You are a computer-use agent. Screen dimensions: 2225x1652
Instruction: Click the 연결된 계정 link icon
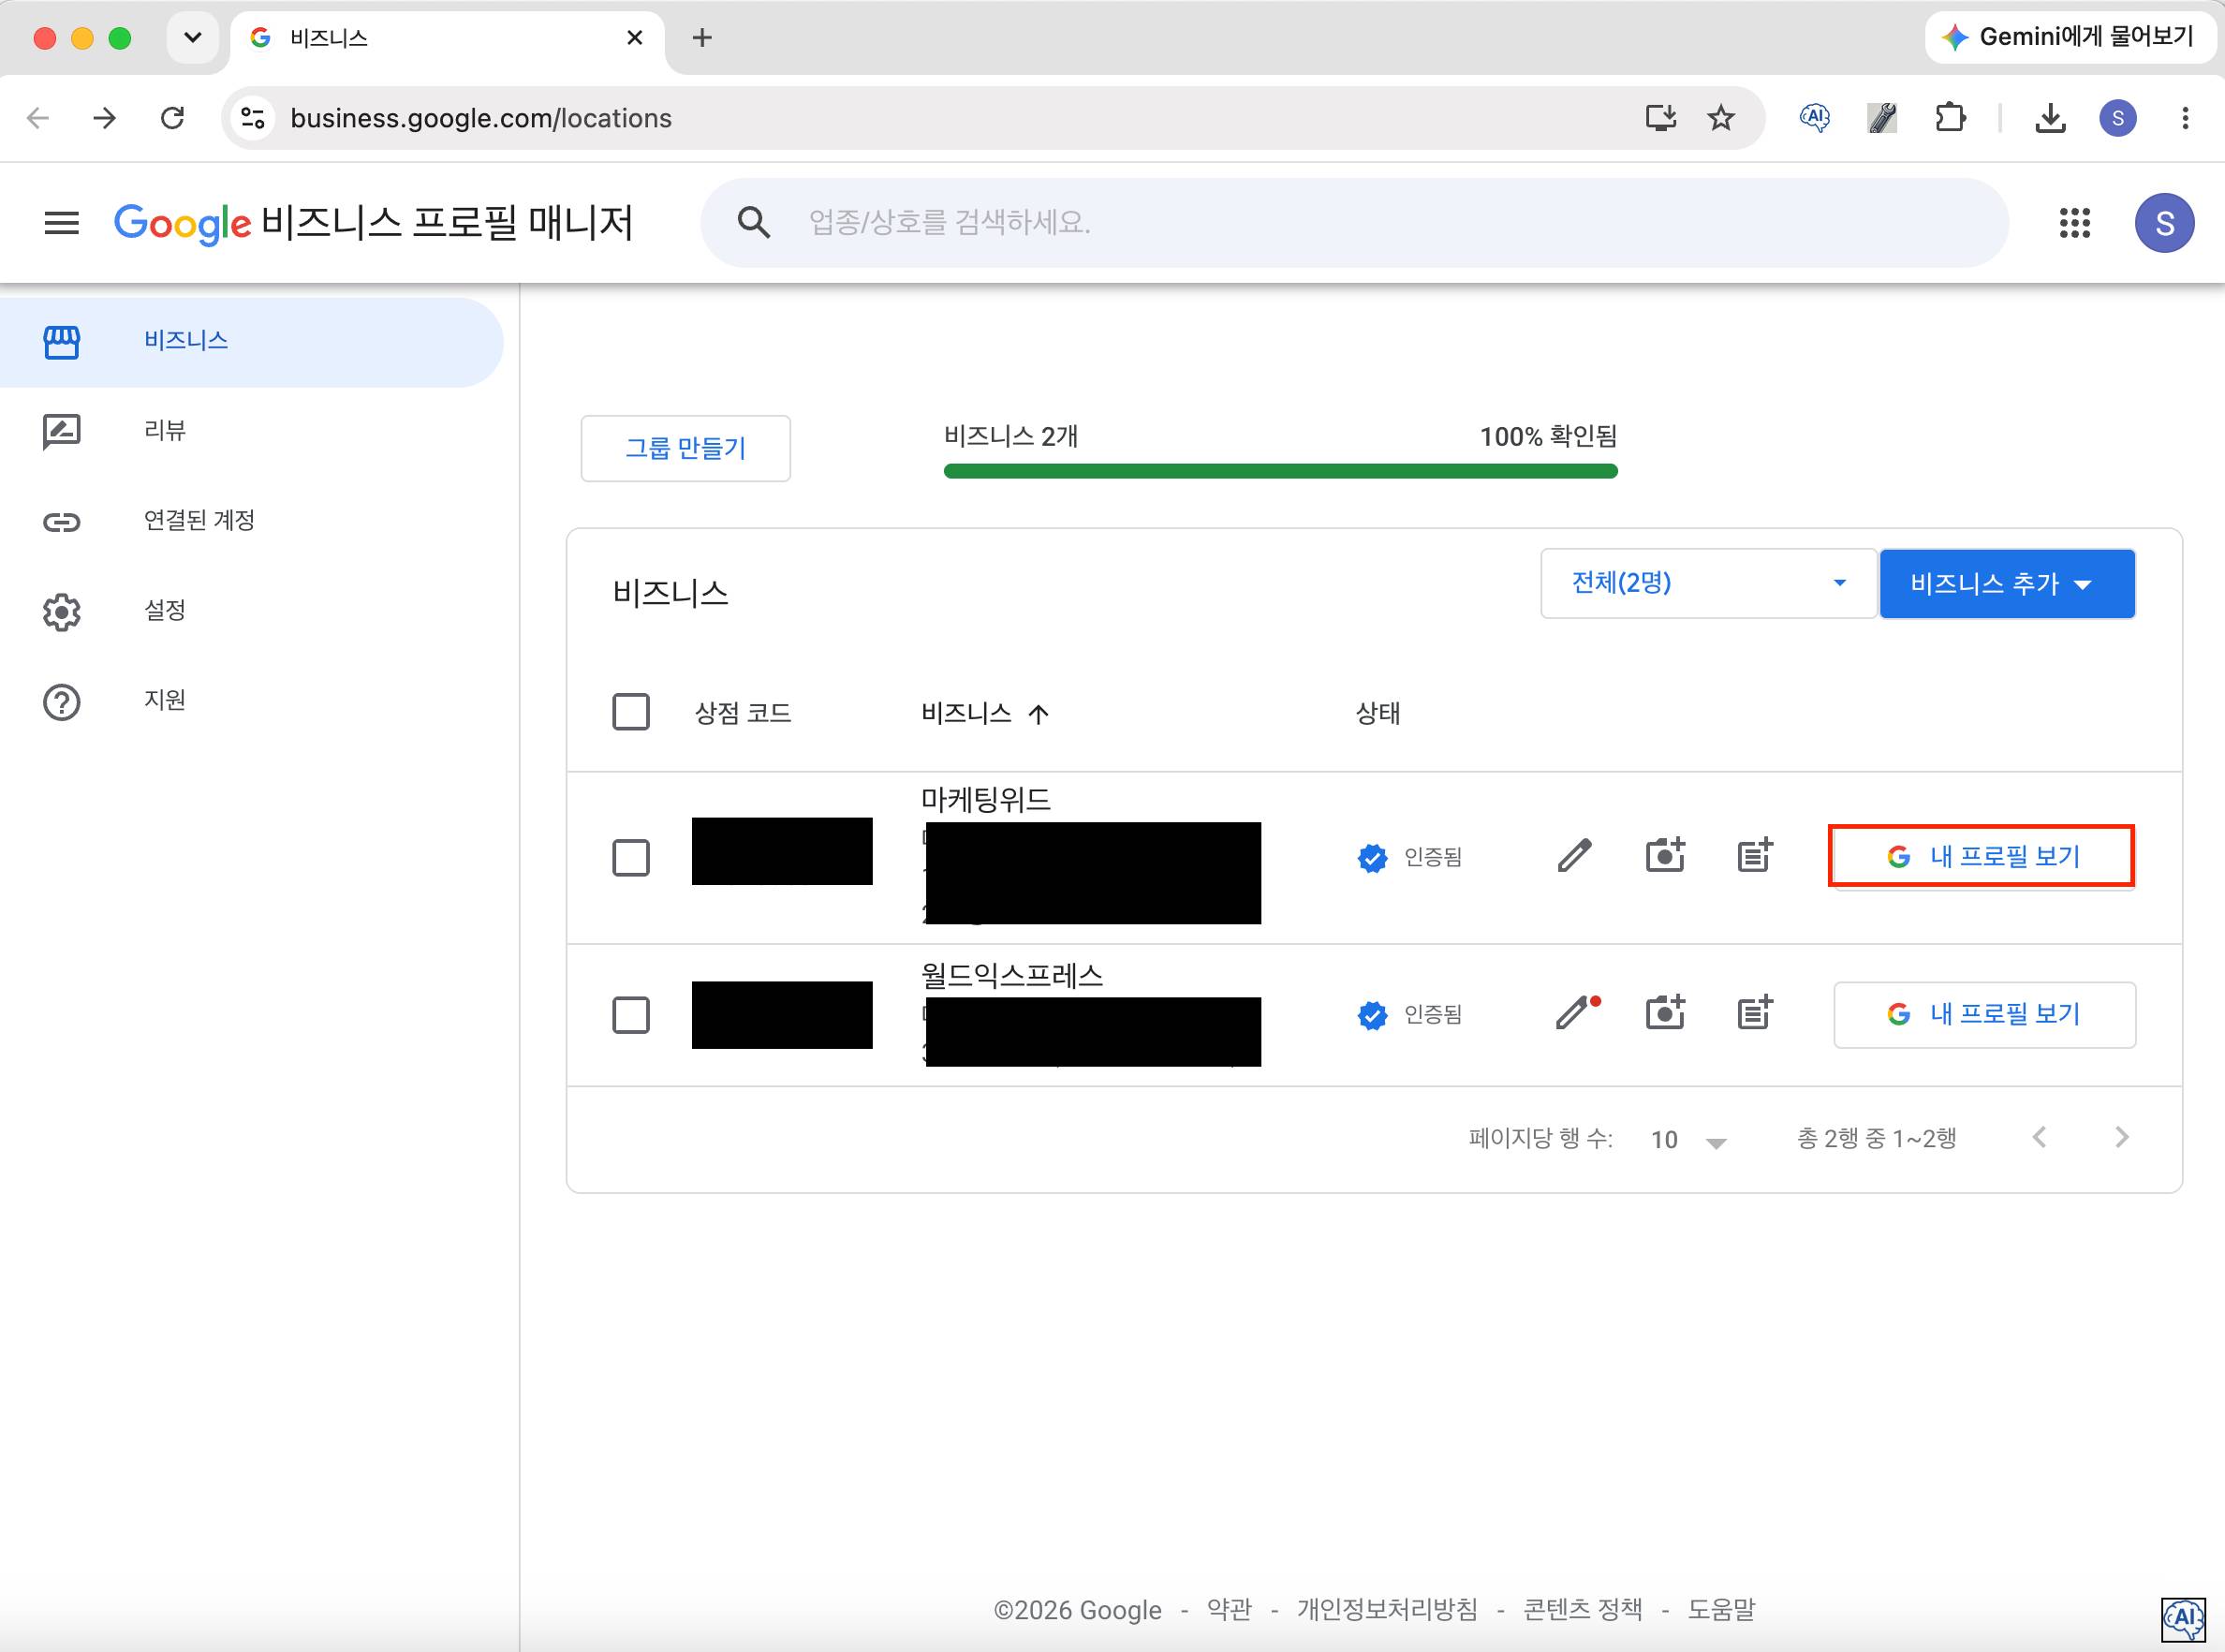coord(62,521)
